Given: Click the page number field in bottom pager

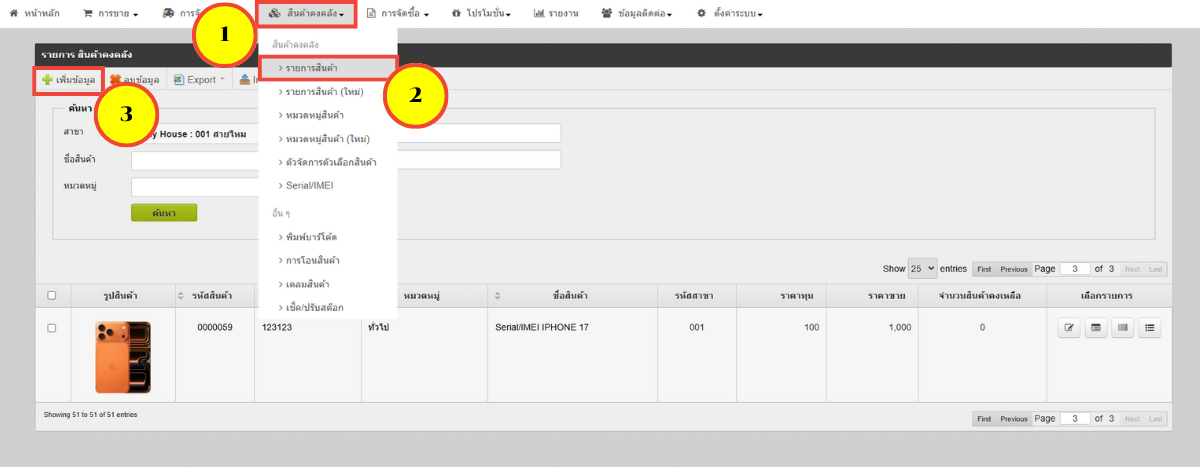Looking at the screenshot, I should [1075, 419].
